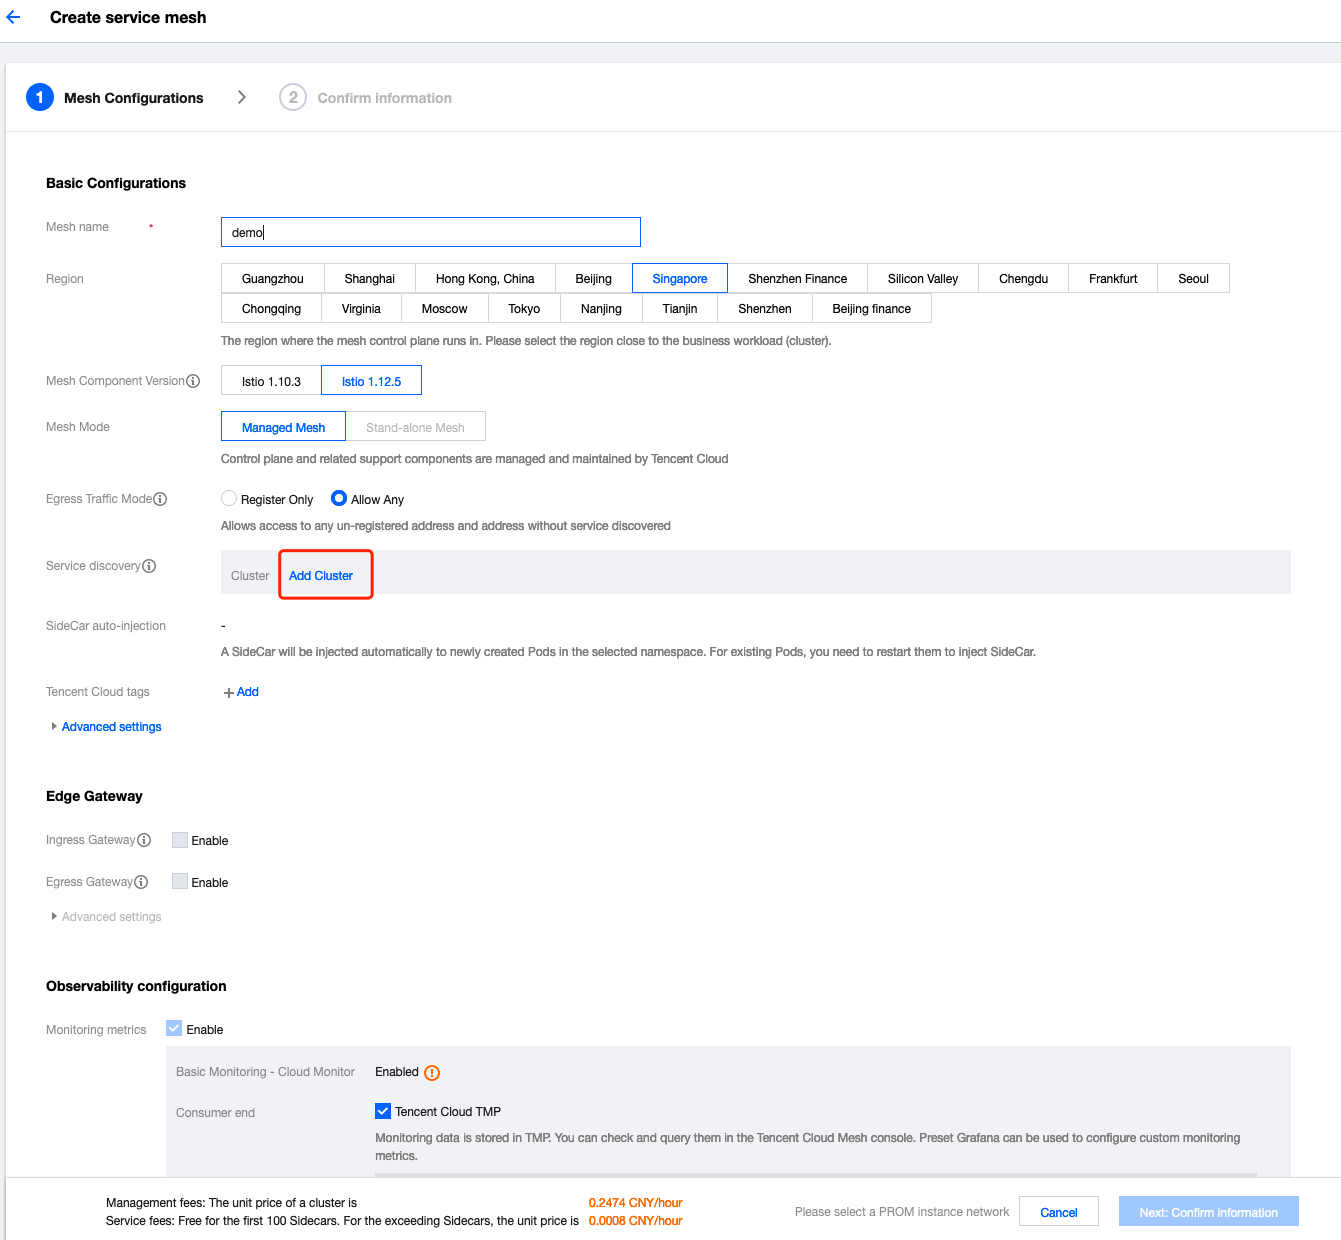
Task: Click the Mesh name input field
Action: [430, 232]
